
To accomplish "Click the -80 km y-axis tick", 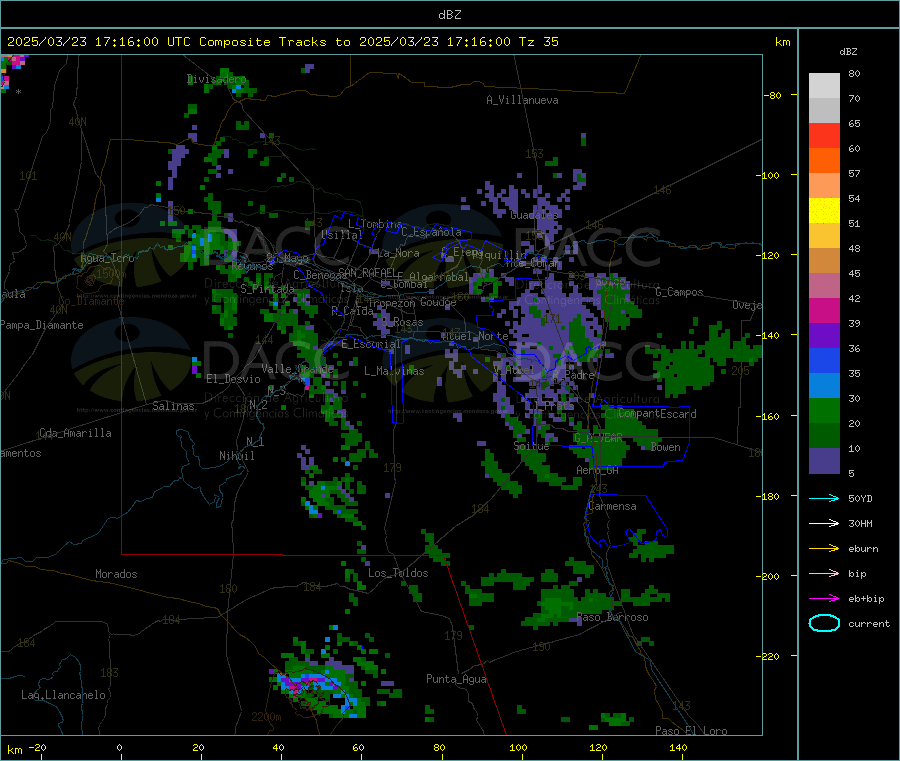I will (773, 95).
